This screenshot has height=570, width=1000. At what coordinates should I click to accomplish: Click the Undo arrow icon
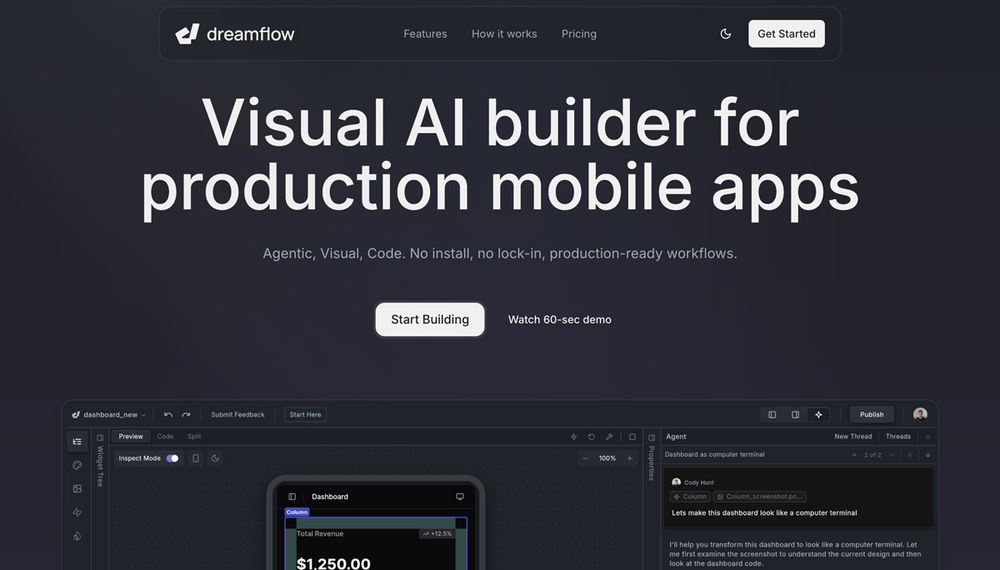coord(168,414)
